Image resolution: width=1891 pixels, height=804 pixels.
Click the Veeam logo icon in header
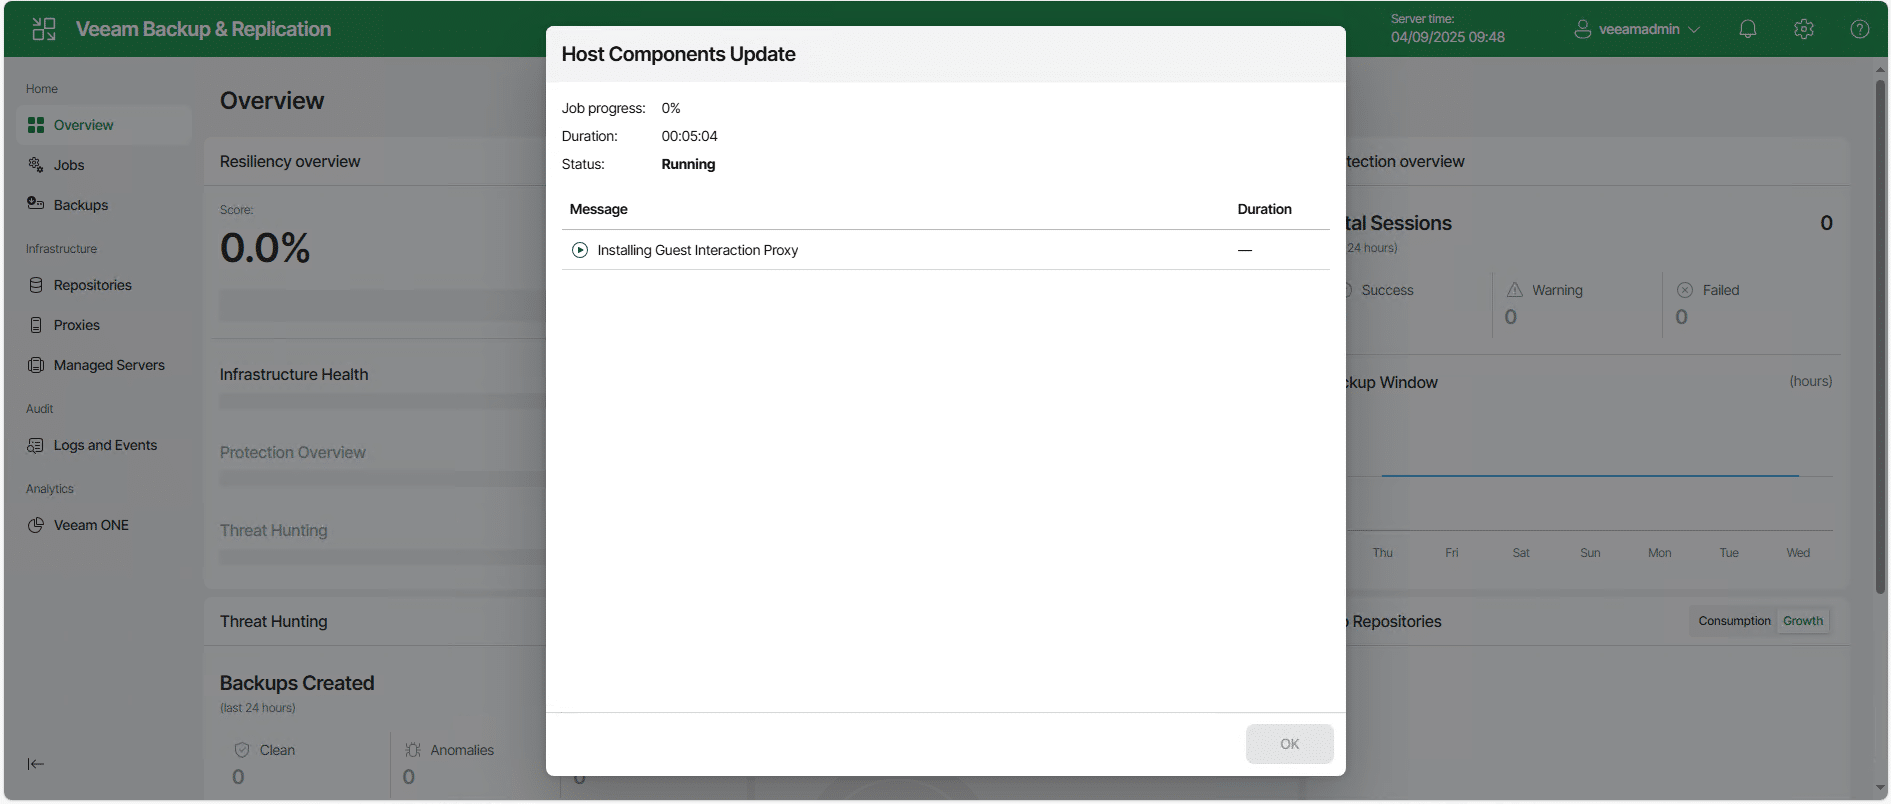point(44,29)
